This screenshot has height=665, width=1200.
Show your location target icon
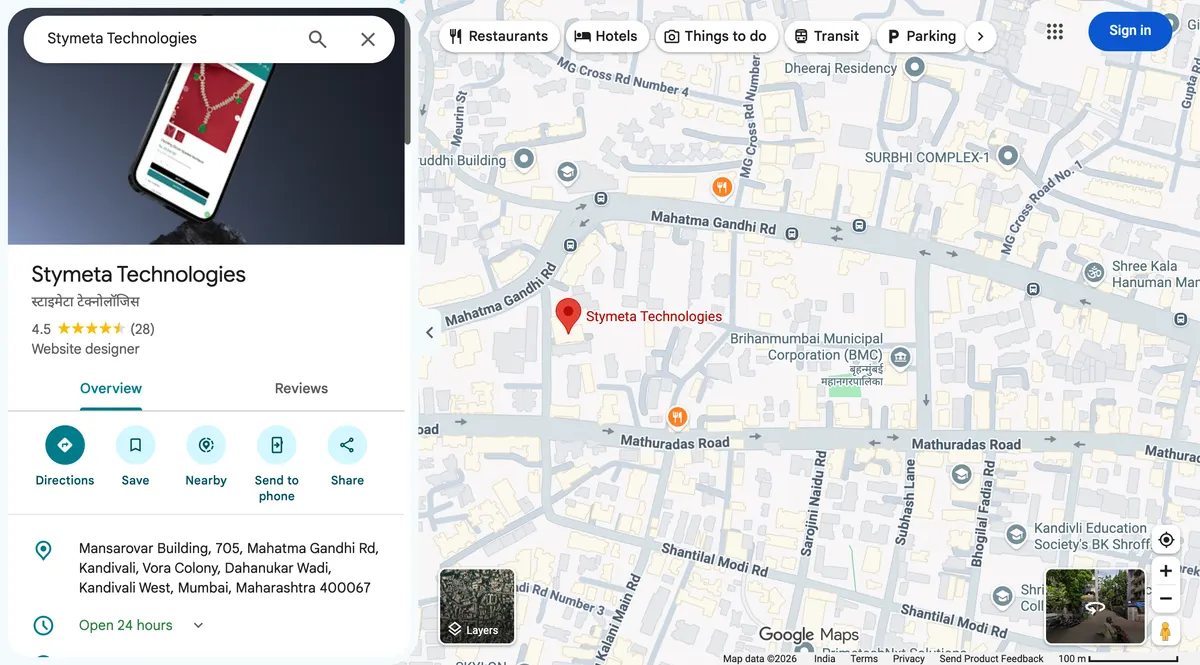click(x=1166, y=540)
